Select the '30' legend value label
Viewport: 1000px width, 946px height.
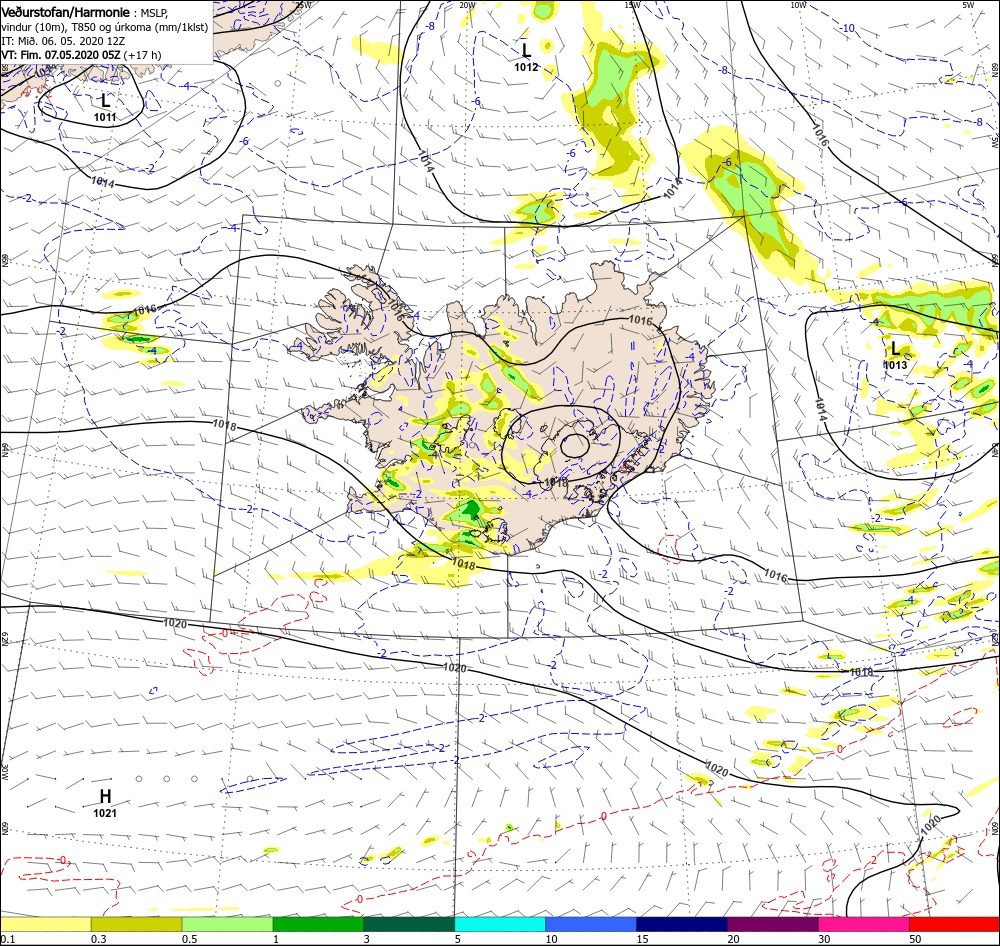coord(825,940)
